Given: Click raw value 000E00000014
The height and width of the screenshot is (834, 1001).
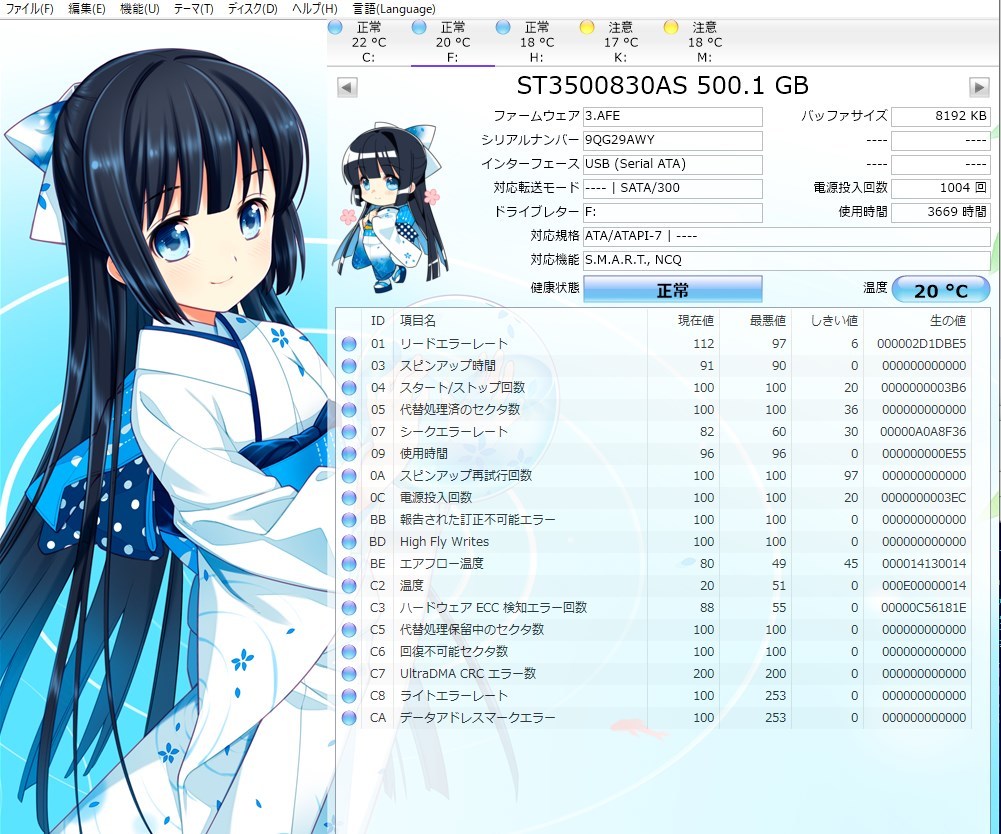Looking at the screenshot, I should tap(924, 586).
